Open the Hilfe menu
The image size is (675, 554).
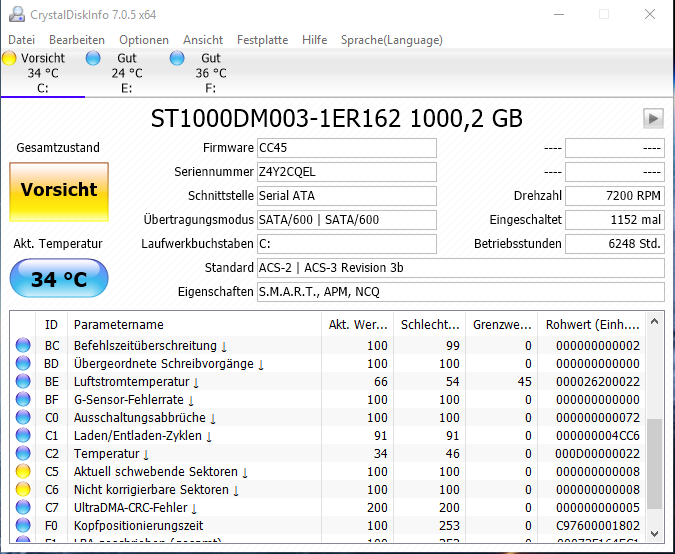[x=314, y=40]
